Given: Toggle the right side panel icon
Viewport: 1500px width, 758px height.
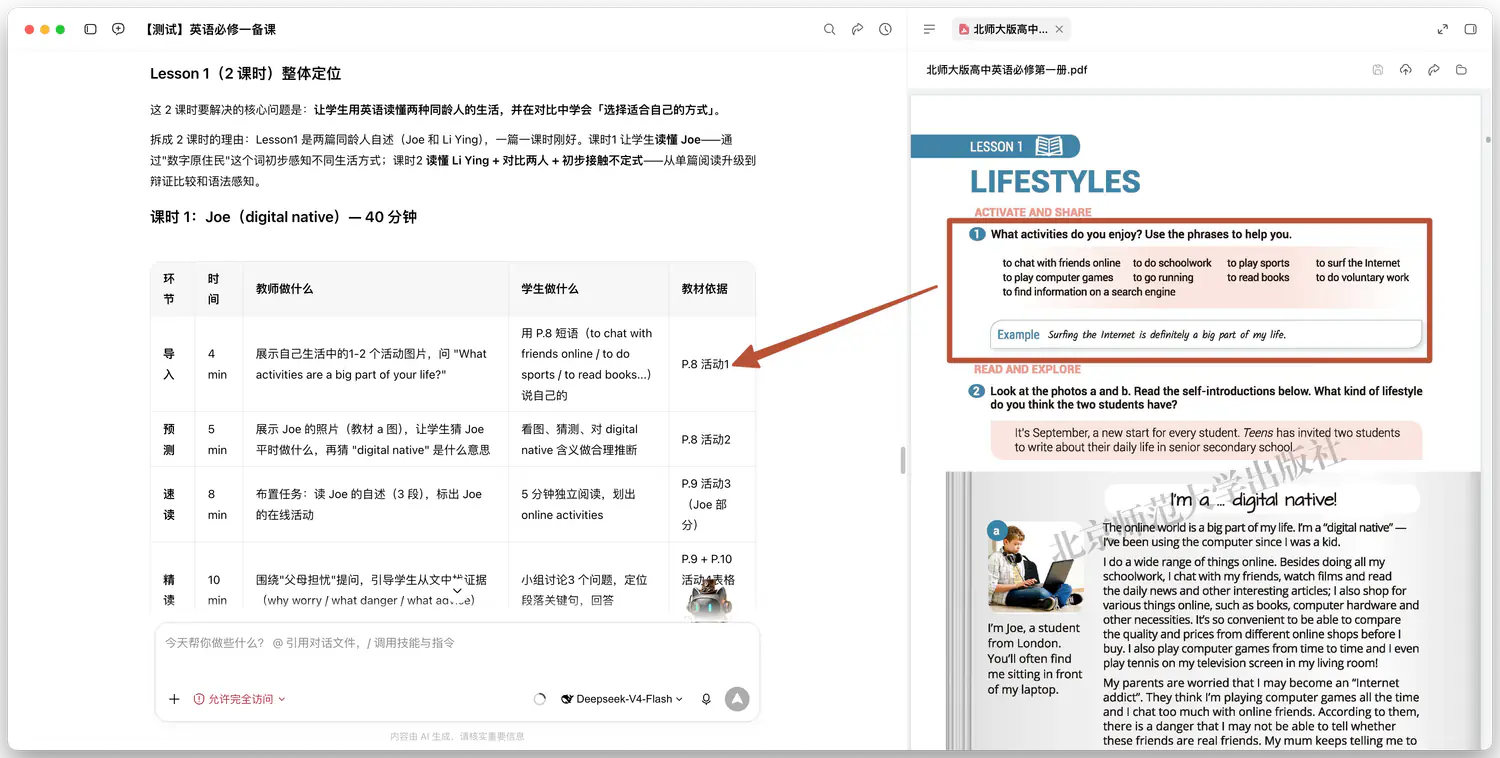Looking at the screenshot, I should (1470, 30).
